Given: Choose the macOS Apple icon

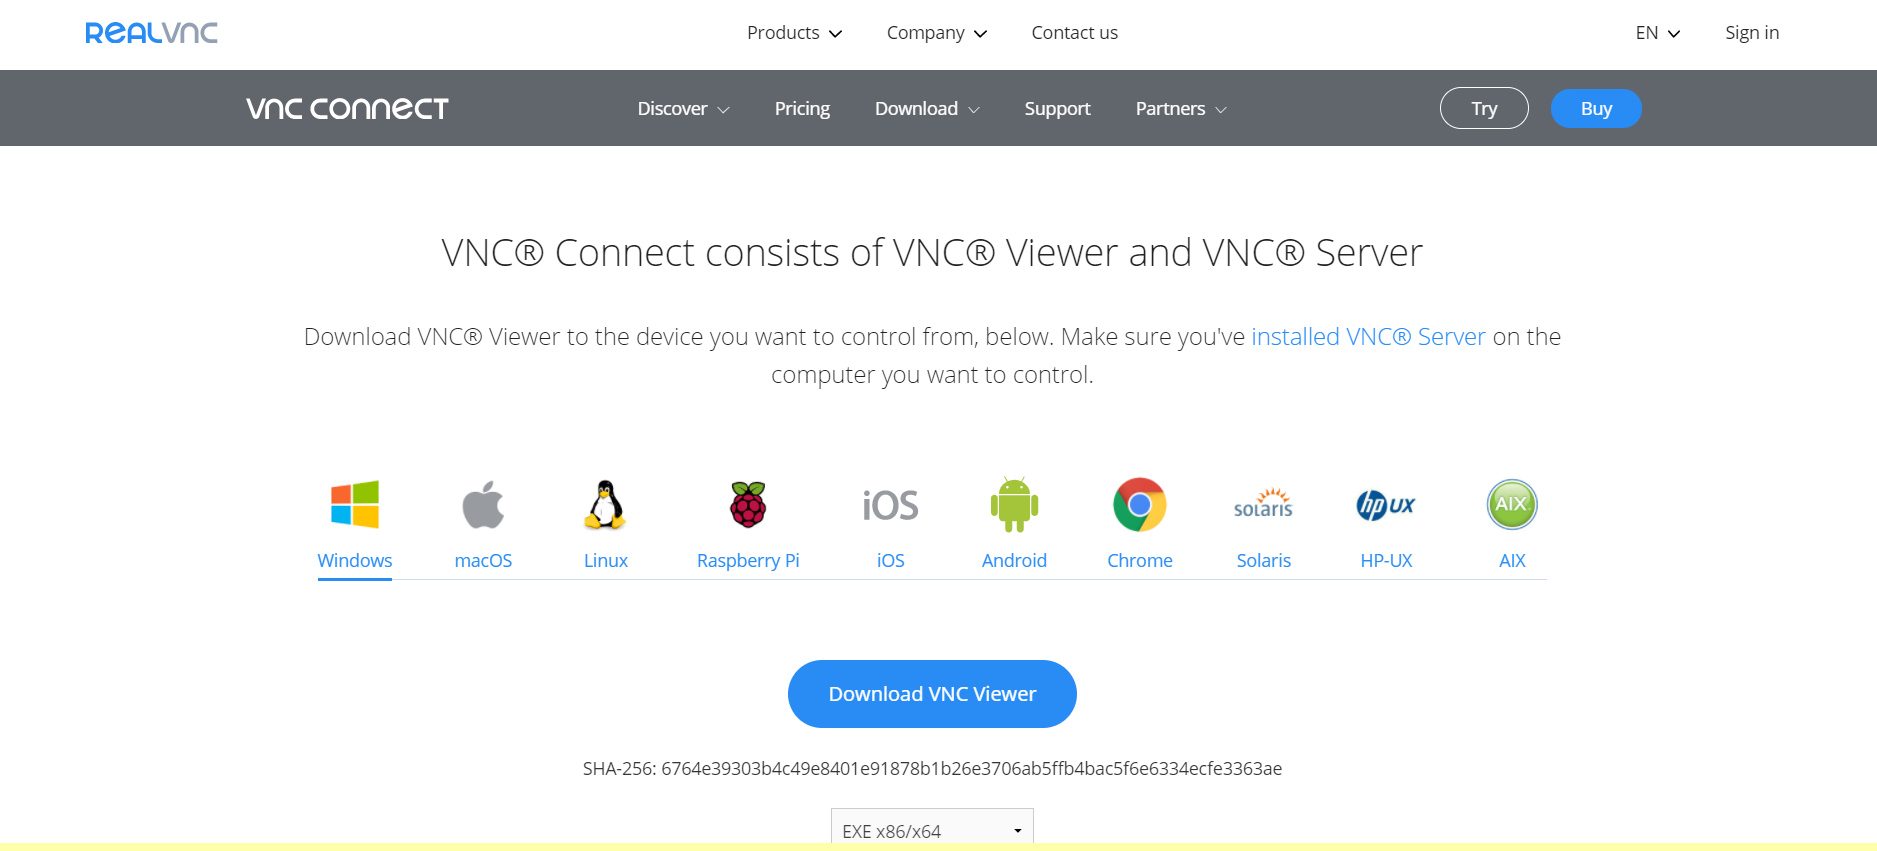Looking at the screenshot, I should click(483, 504).
